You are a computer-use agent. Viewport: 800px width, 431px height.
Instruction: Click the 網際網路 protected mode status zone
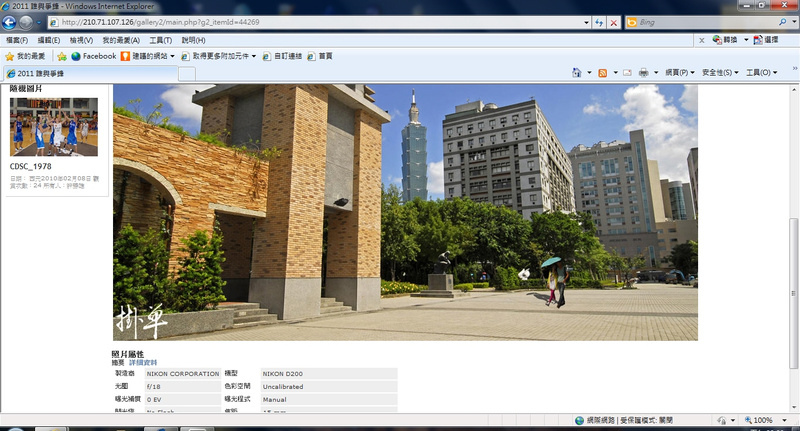pyautogui.click(x=624, y=420)
